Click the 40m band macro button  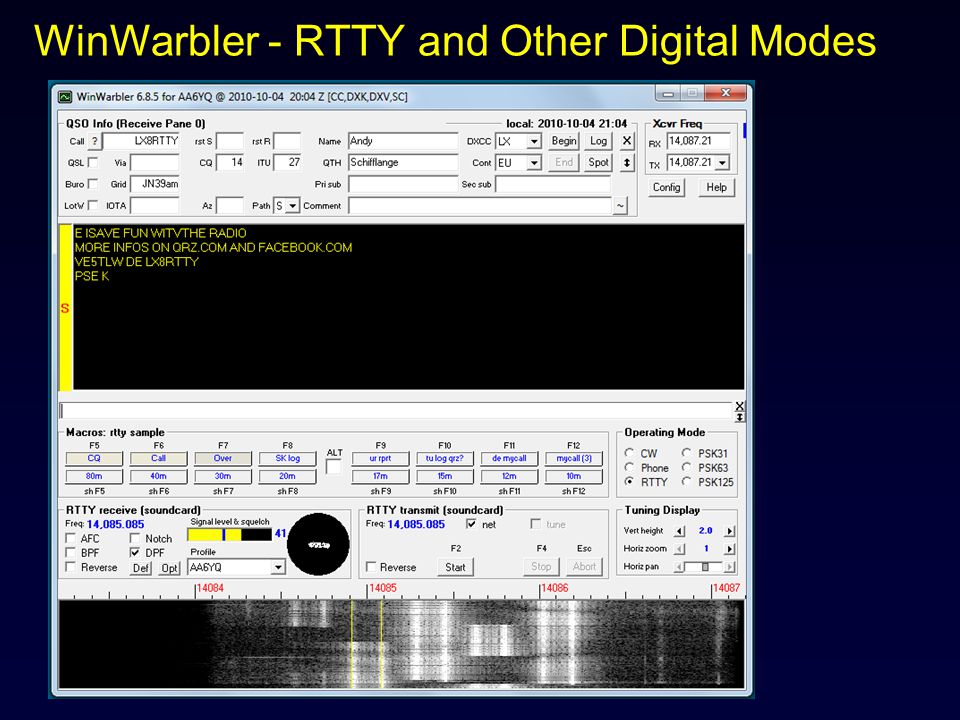pyautogui.click(x=159, y=476)
